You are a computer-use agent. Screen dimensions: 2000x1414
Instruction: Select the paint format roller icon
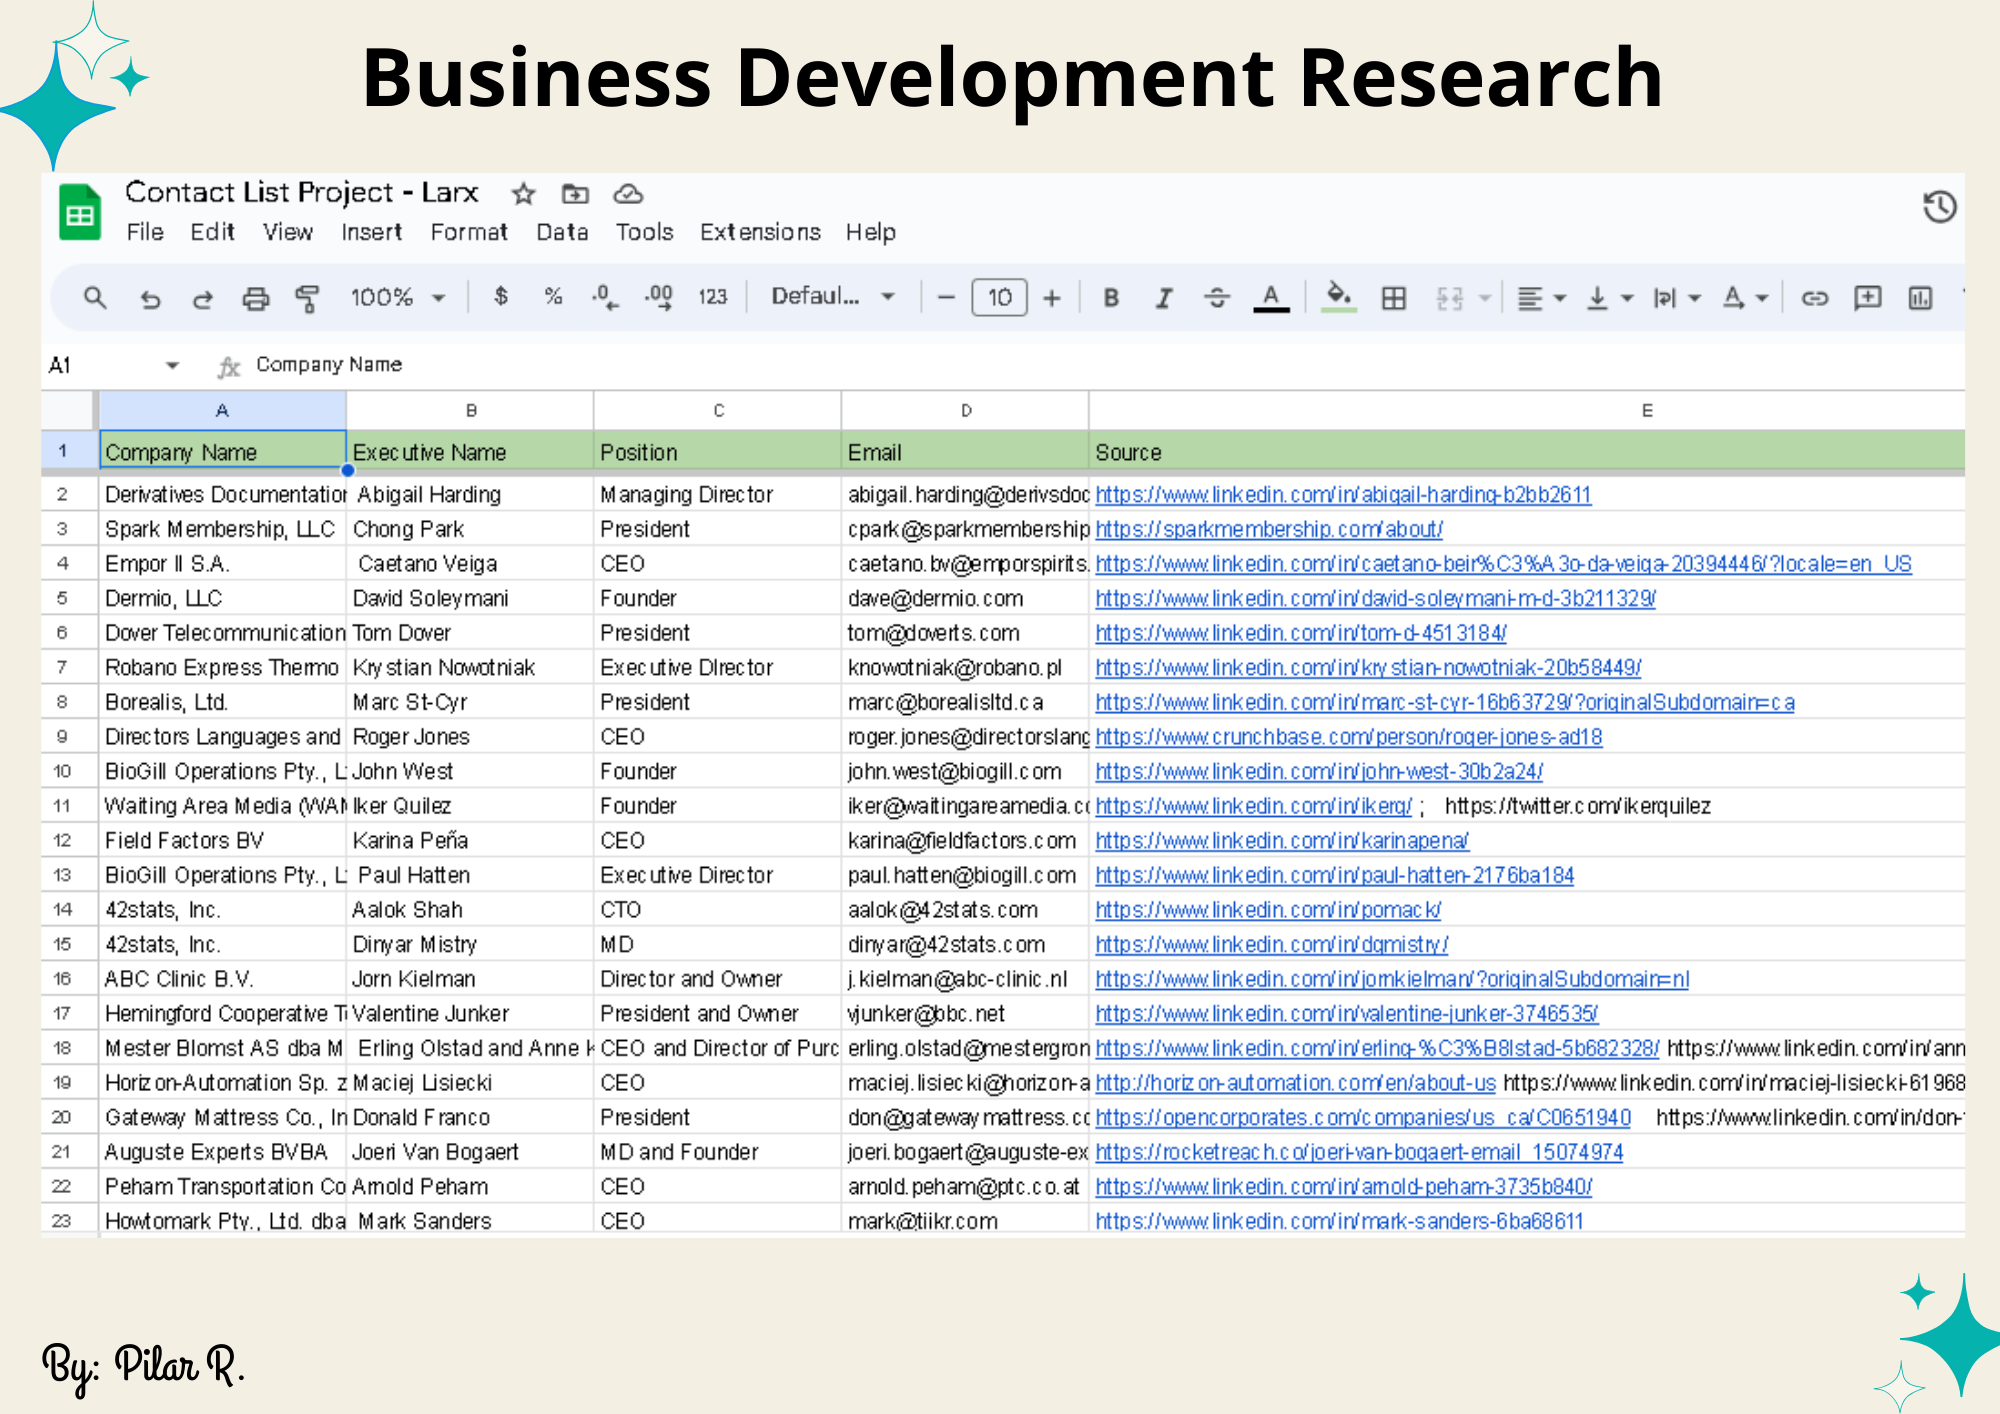(x=307, y=298)
